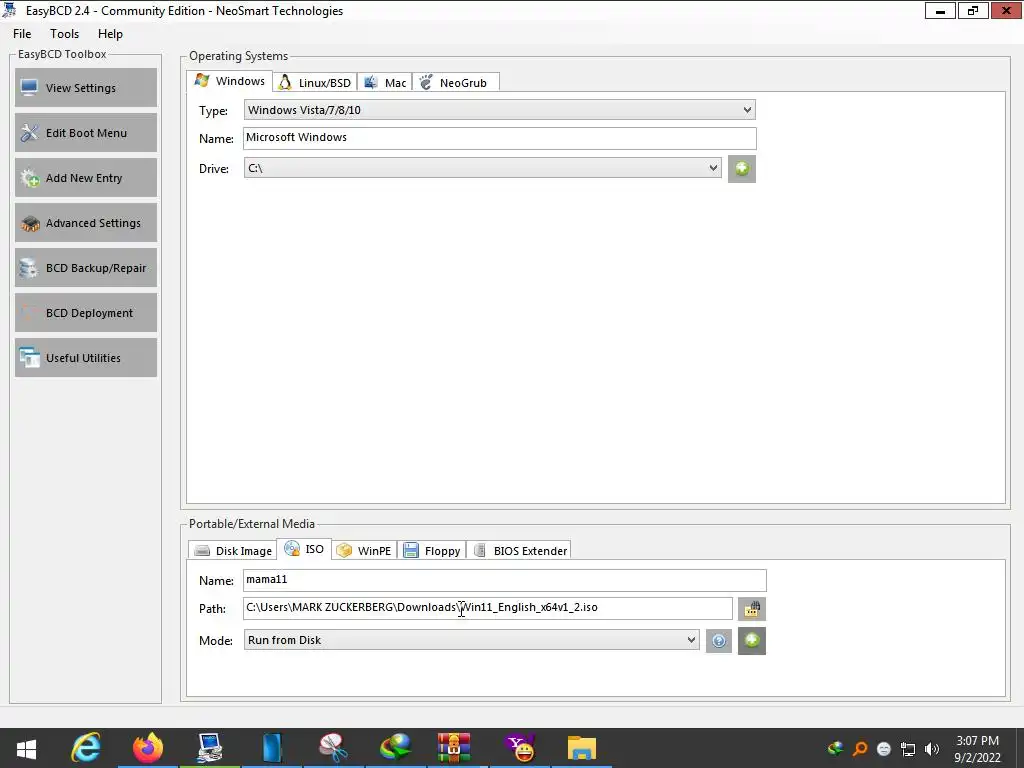Open View Settings in the toolbox
Image resolution: width=1024 pixels, height=768 pixels.
(86, 88)
